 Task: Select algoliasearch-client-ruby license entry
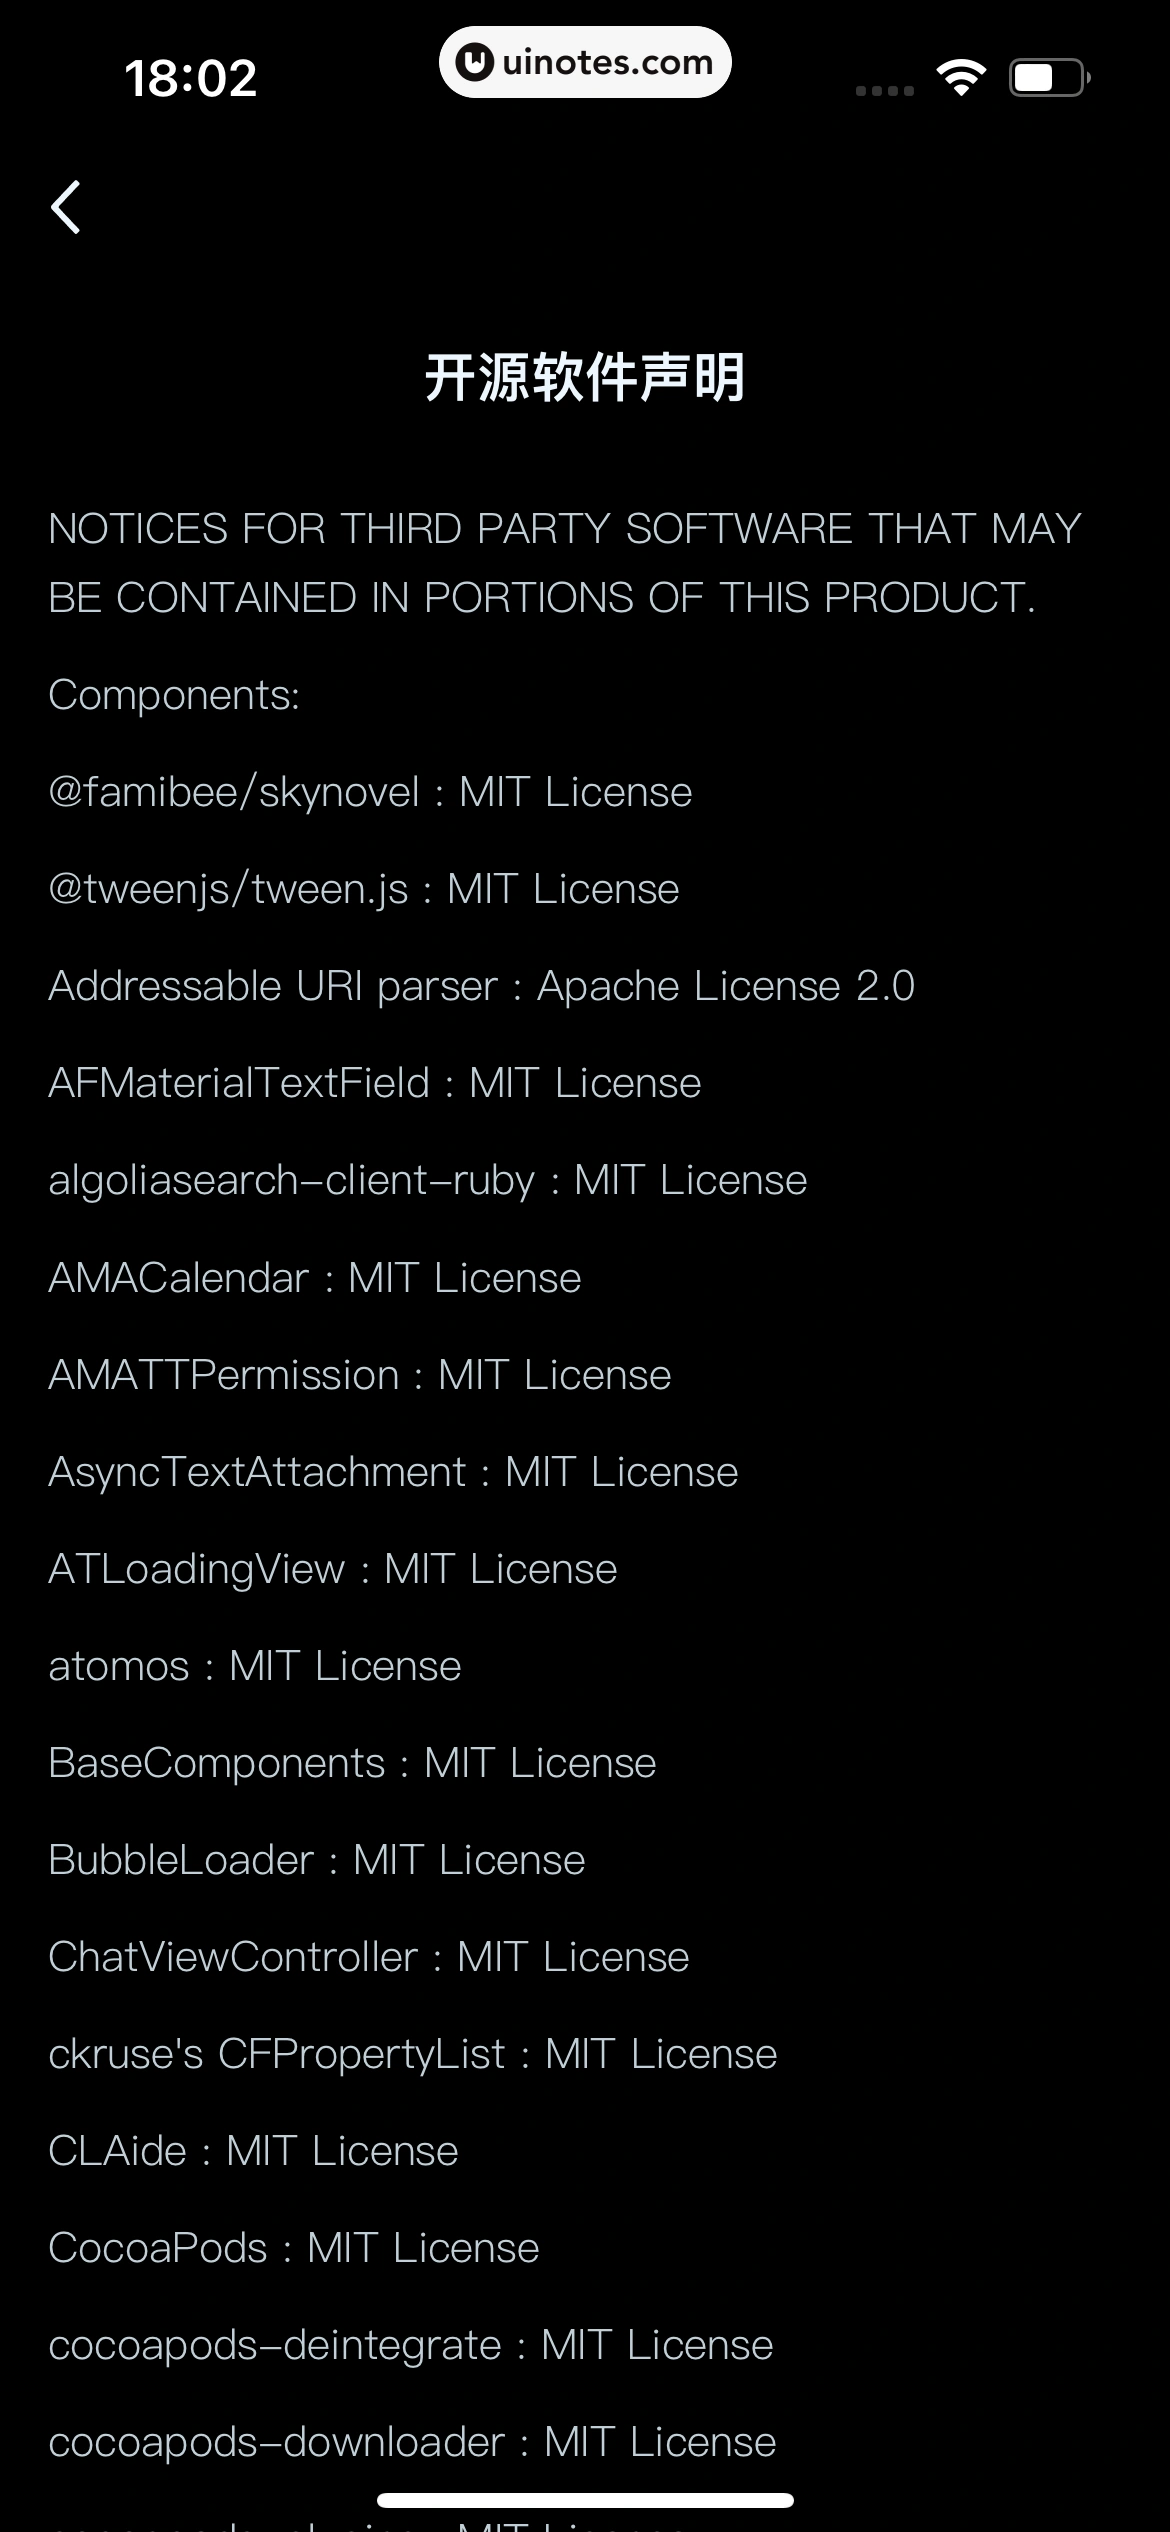(428, 1180)
